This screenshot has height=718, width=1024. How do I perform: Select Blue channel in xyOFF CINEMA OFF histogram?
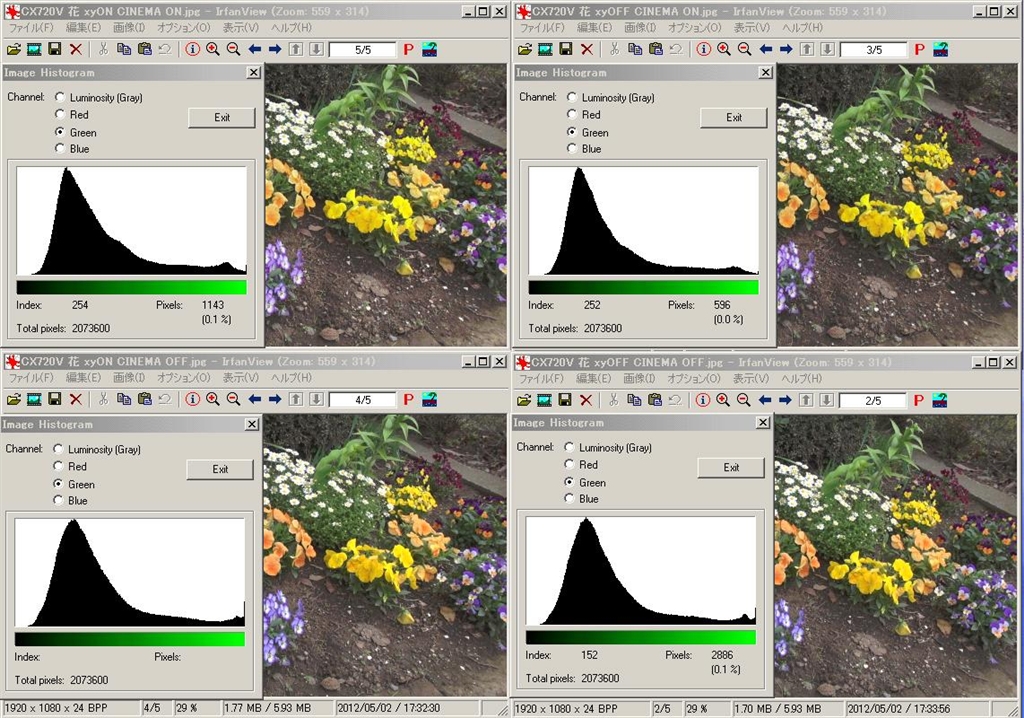(x=569, y=498)
